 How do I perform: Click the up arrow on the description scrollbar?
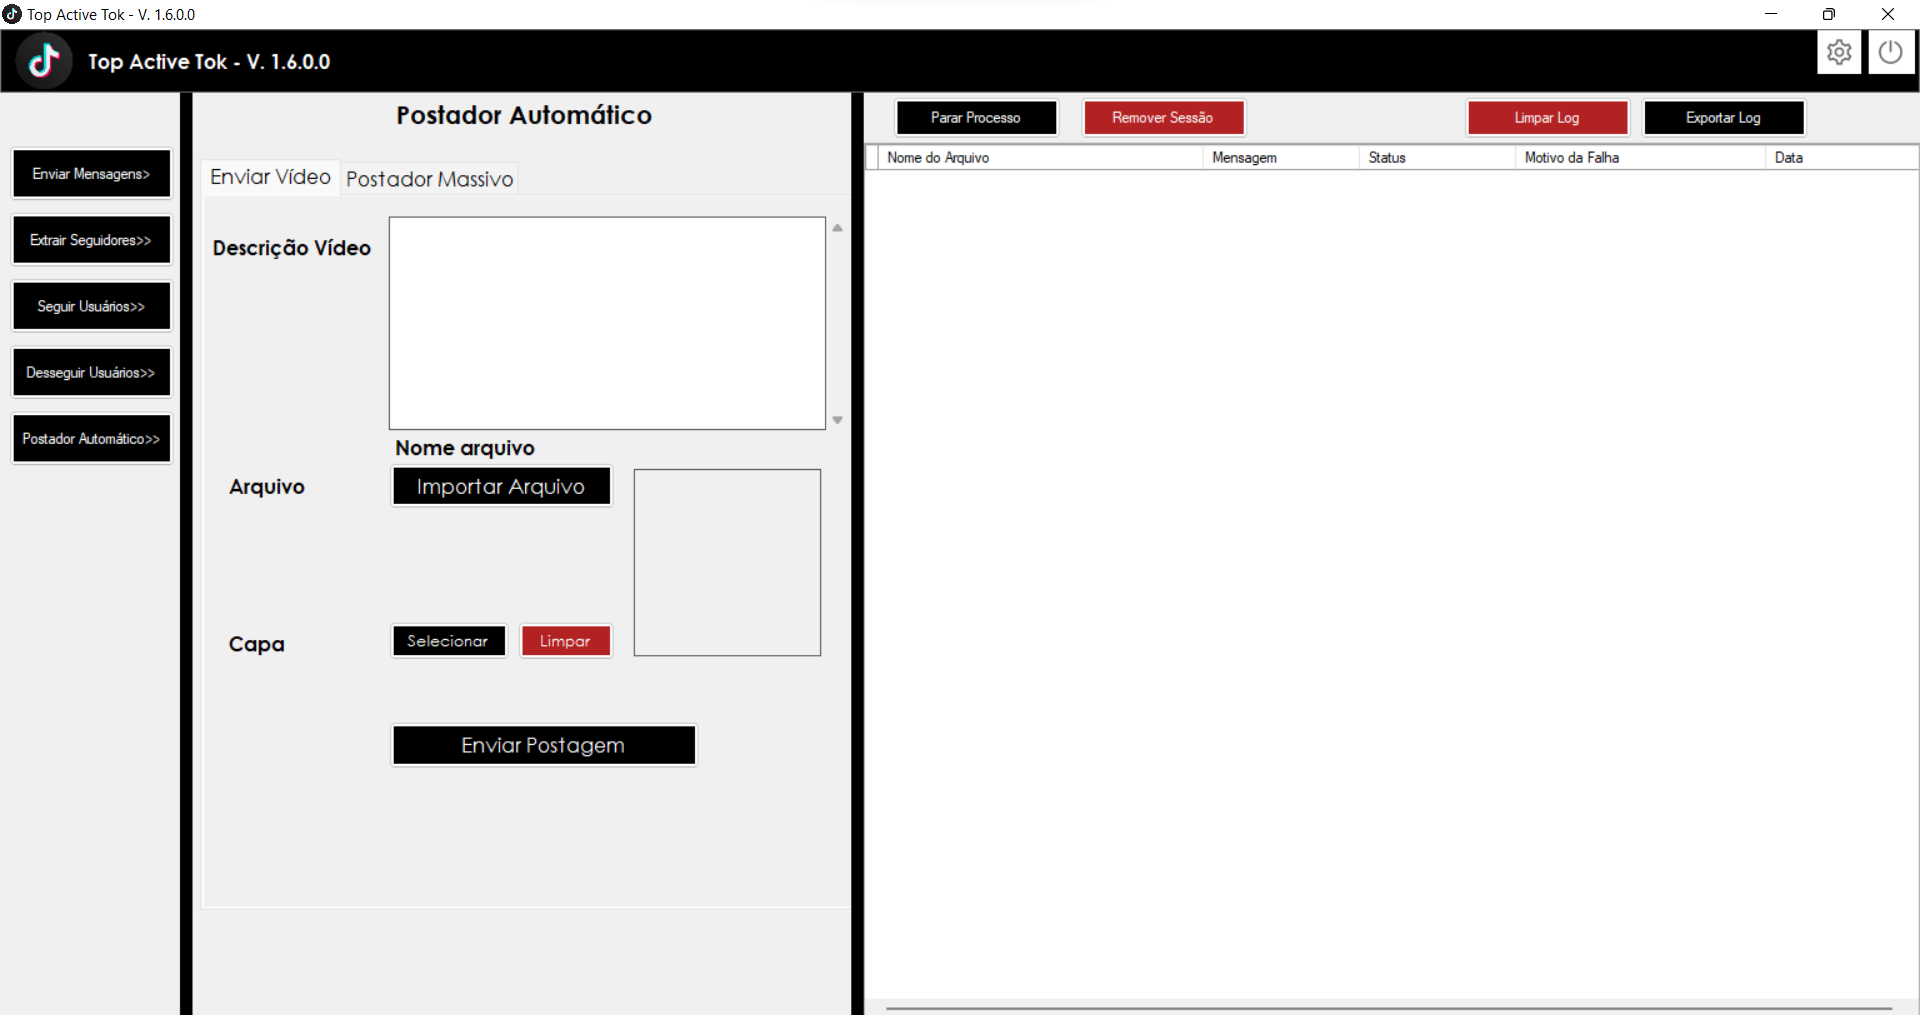tap(838, 228)
